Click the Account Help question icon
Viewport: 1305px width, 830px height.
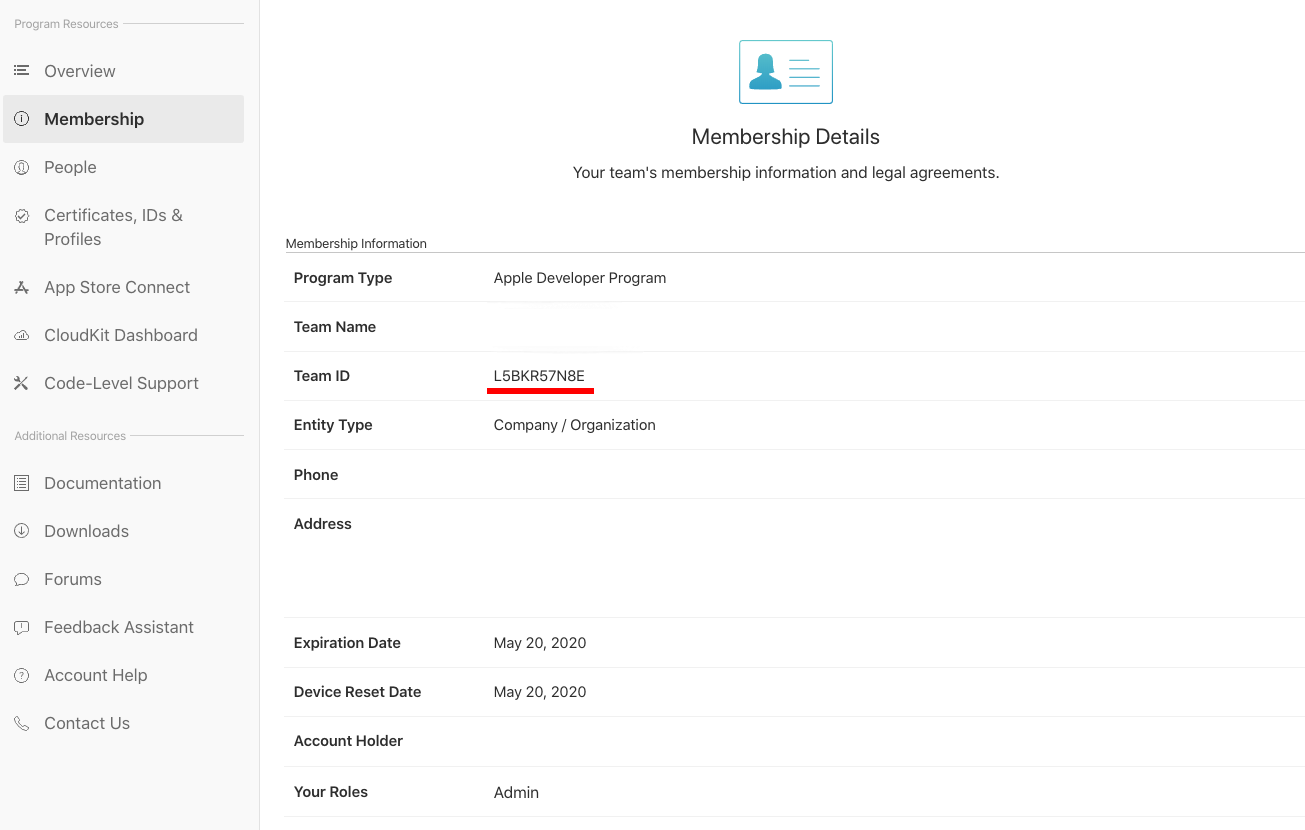(21, 675)
